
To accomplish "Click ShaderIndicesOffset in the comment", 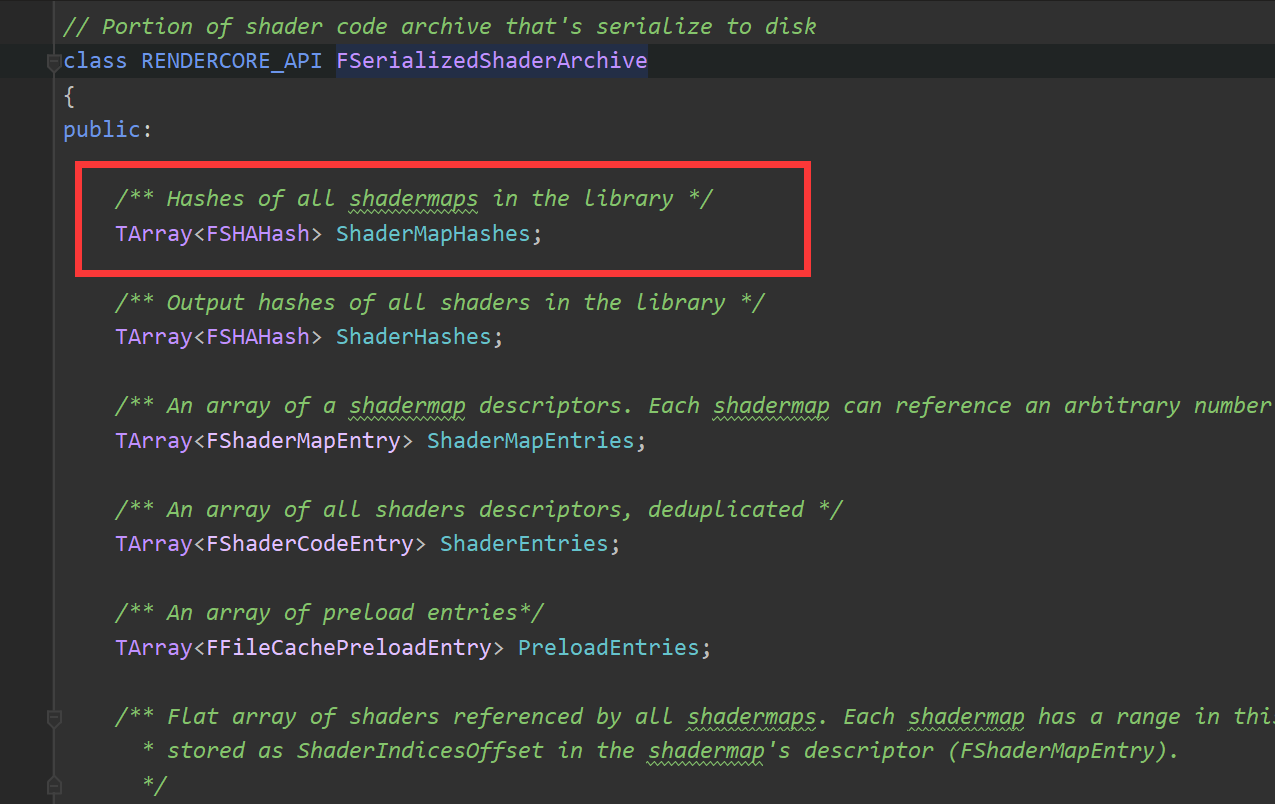I will click(420, 751).
